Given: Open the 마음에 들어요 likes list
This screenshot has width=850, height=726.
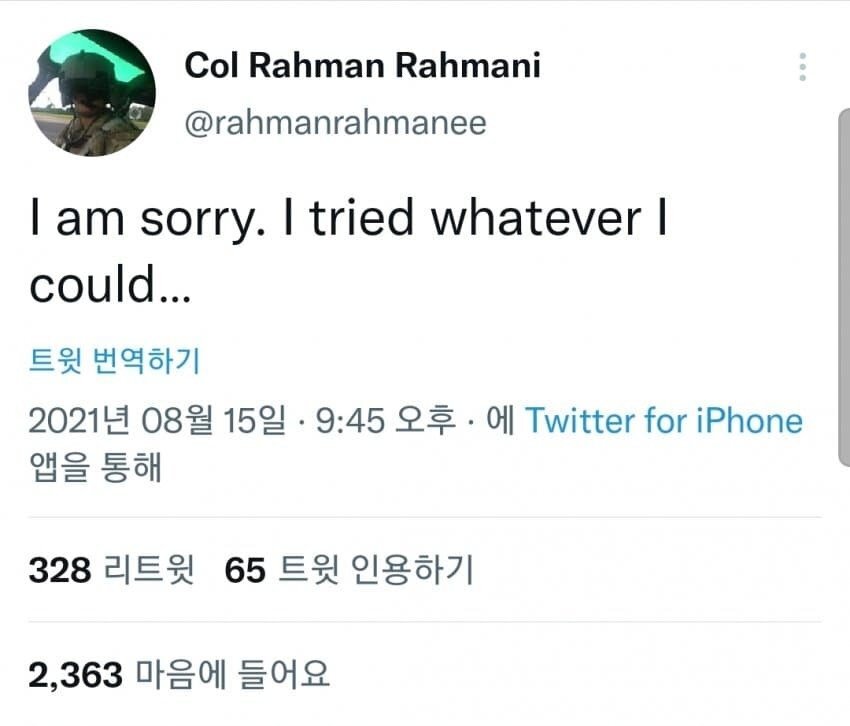Looking at the screenshot, I should click(x=232, y=676).
